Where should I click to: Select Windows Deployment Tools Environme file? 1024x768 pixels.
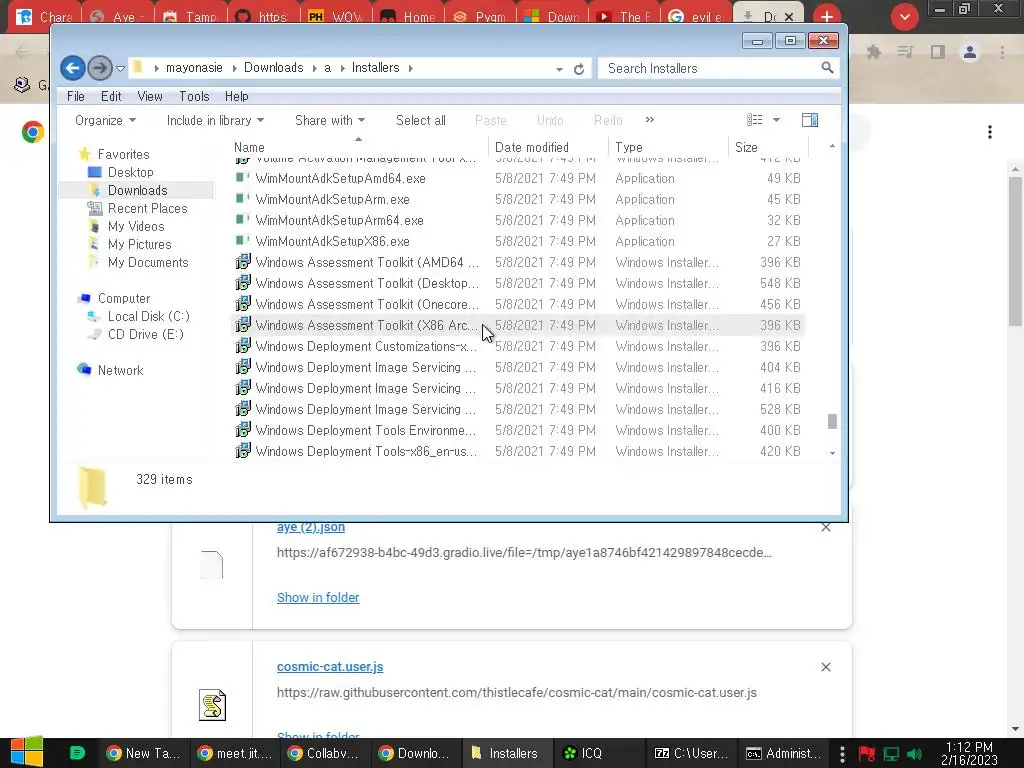519,430
